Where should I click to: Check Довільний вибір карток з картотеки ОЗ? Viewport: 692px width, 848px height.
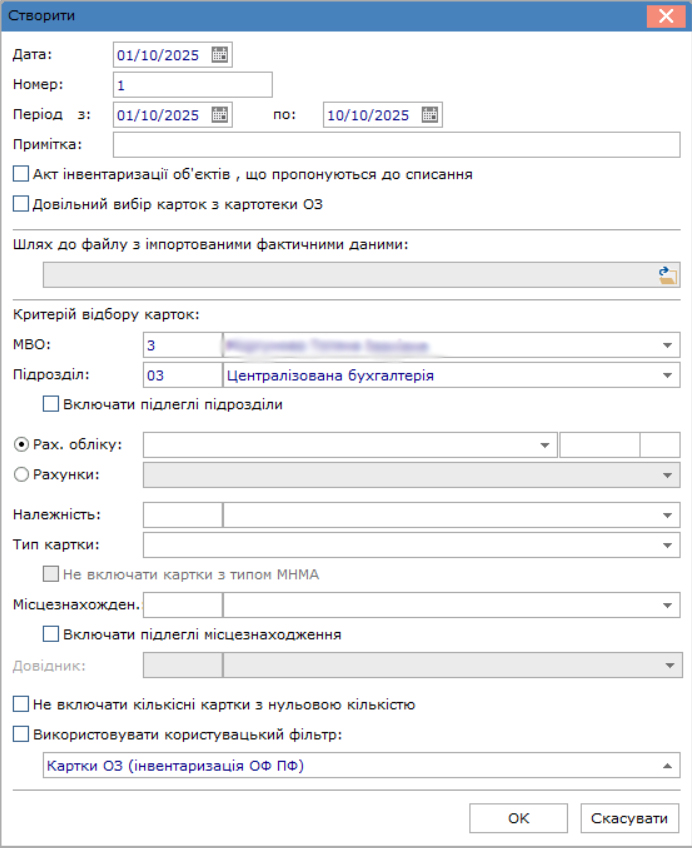point(22,204)
